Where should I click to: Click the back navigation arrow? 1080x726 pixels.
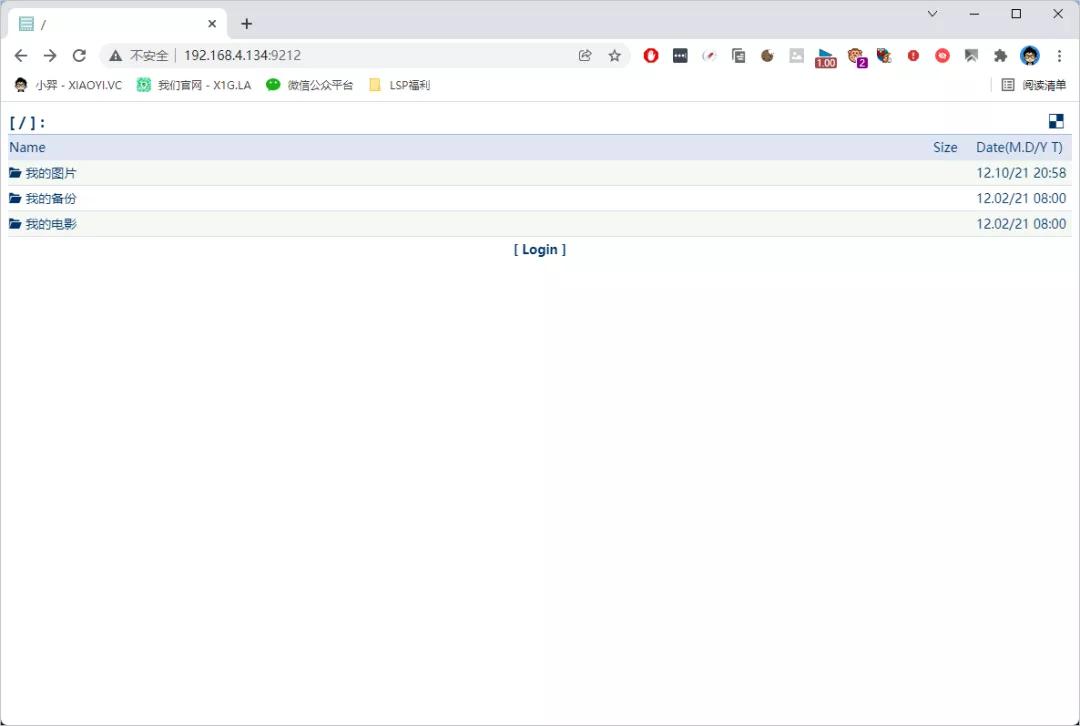click(21, 56)
